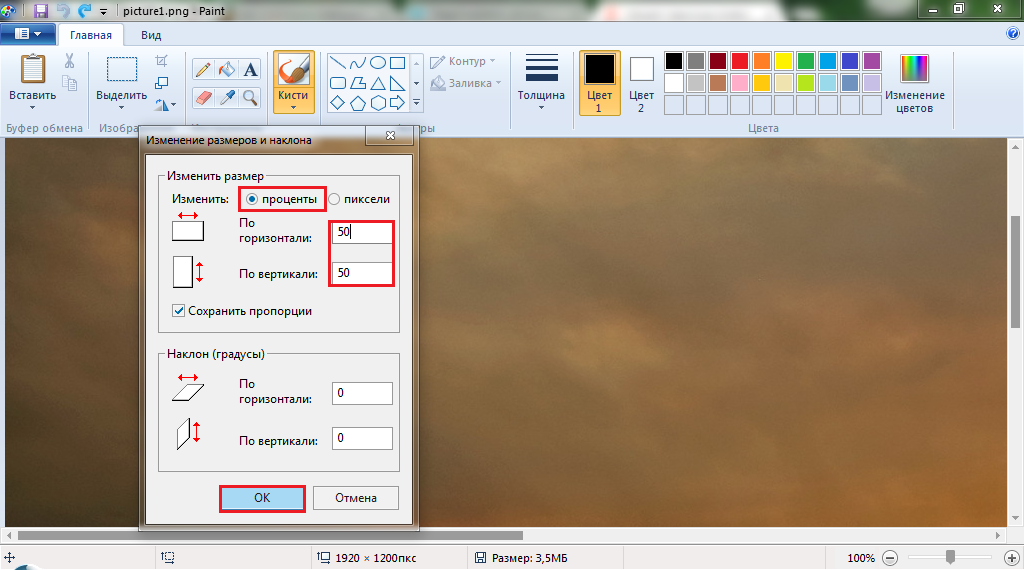Click the Copy icon in clipboard group

coord(69,83)
